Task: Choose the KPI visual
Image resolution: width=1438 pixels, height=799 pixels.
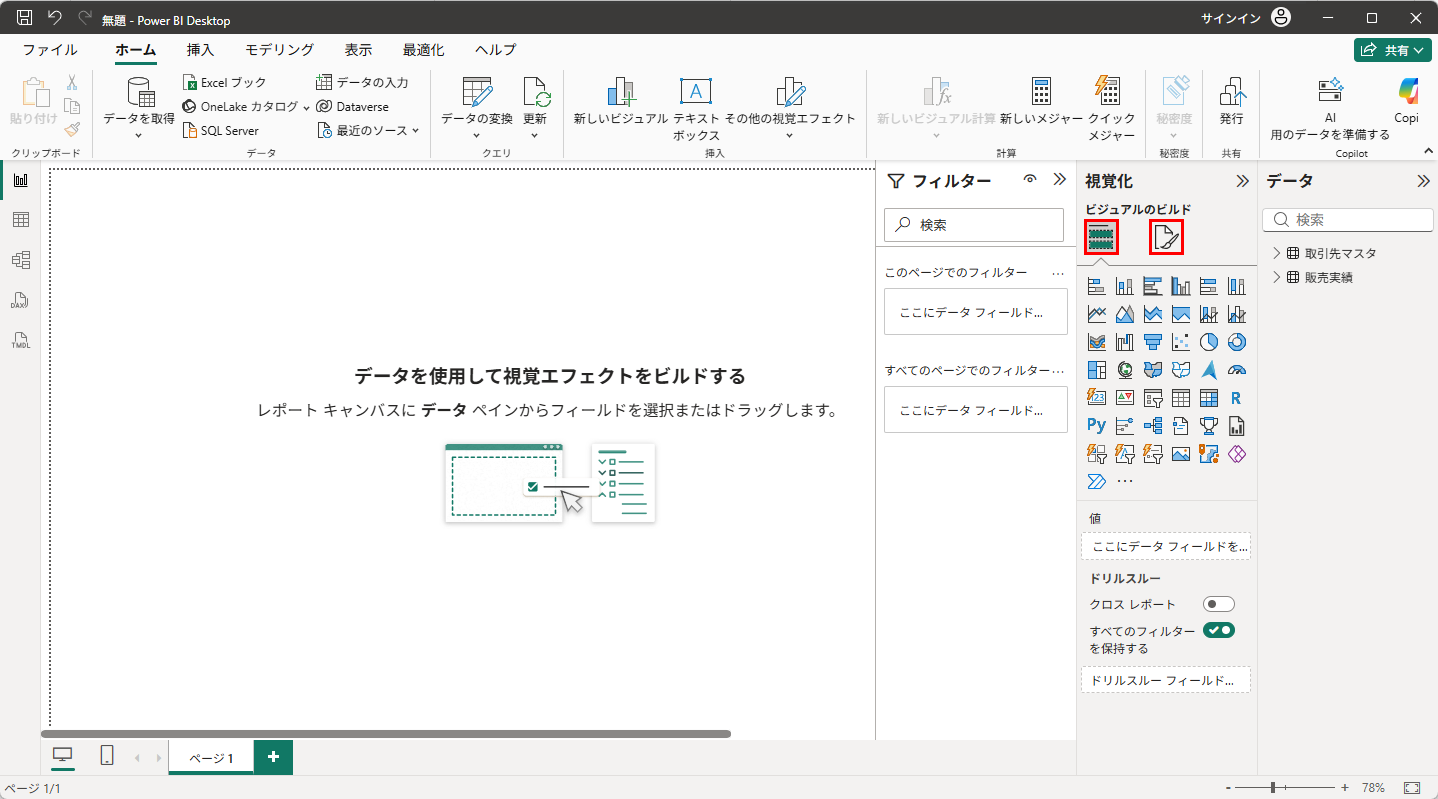Action: click(1125, 398)
